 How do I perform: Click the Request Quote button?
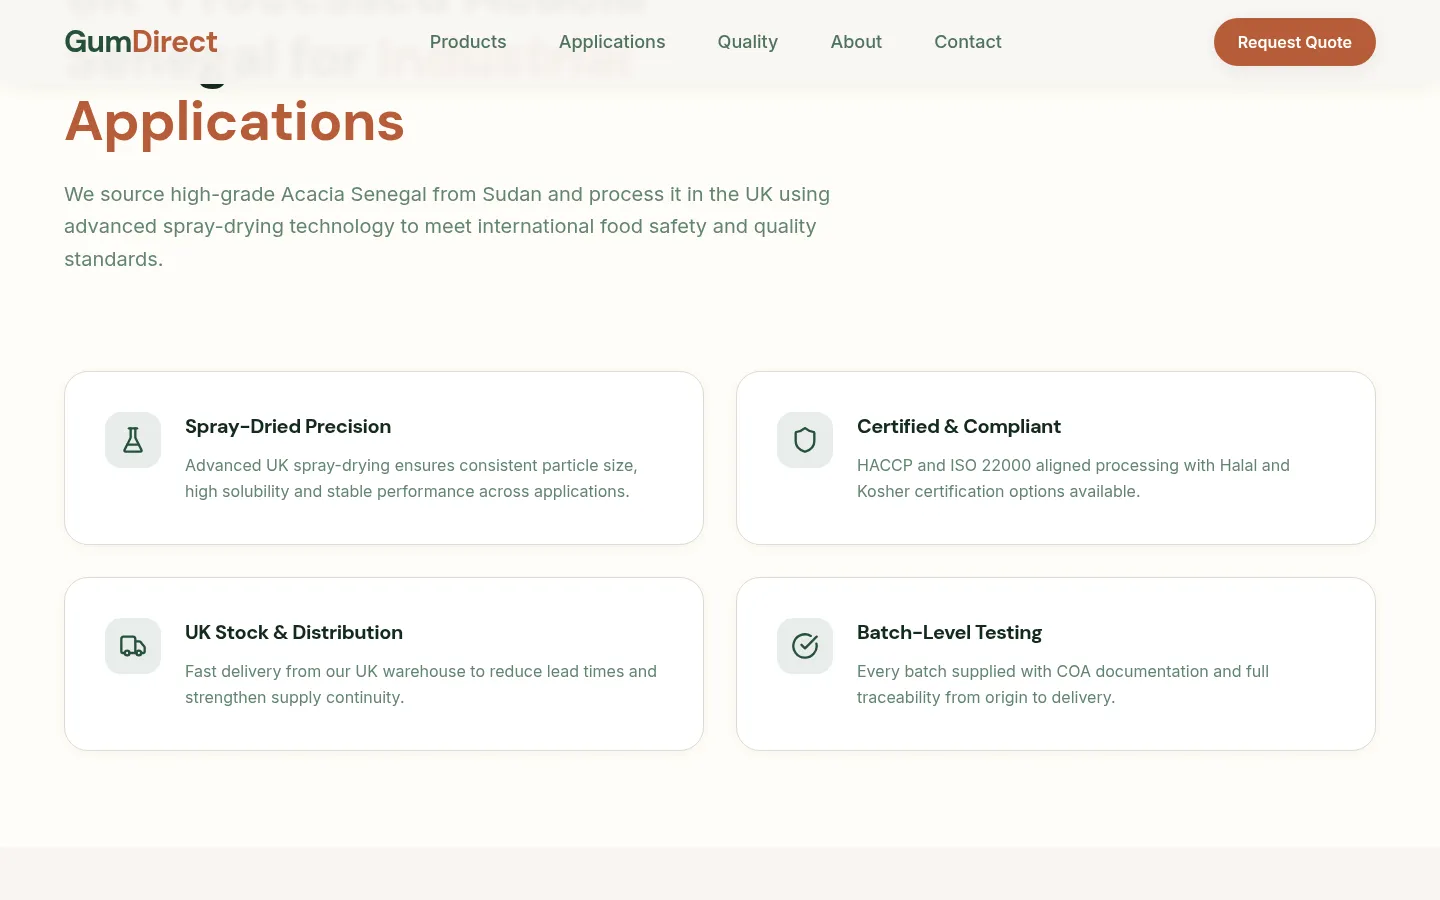point(1295,42)
